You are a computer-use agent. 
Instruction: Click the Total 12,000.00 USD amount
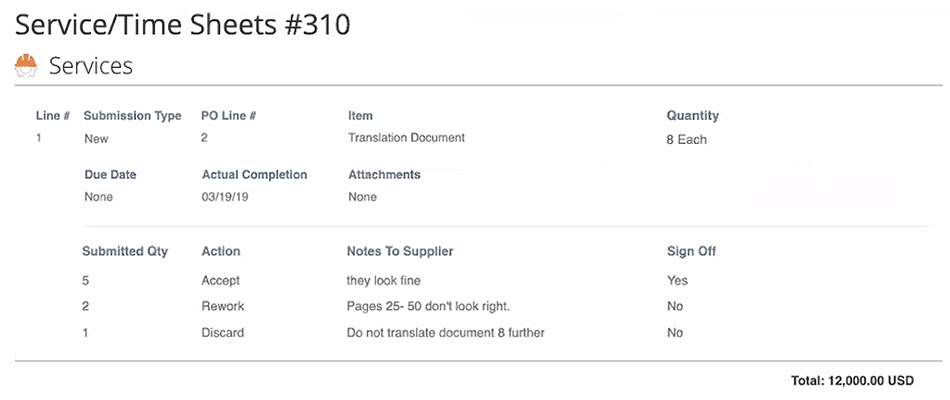point(852,381)
